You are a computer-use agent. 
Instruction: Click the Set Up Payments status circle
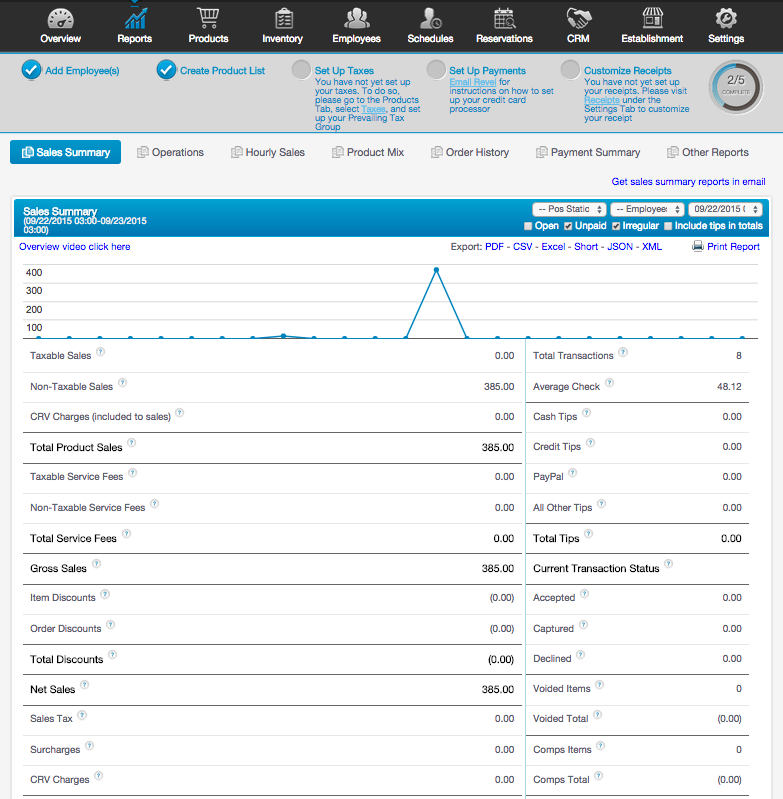(x=436, y=70)
